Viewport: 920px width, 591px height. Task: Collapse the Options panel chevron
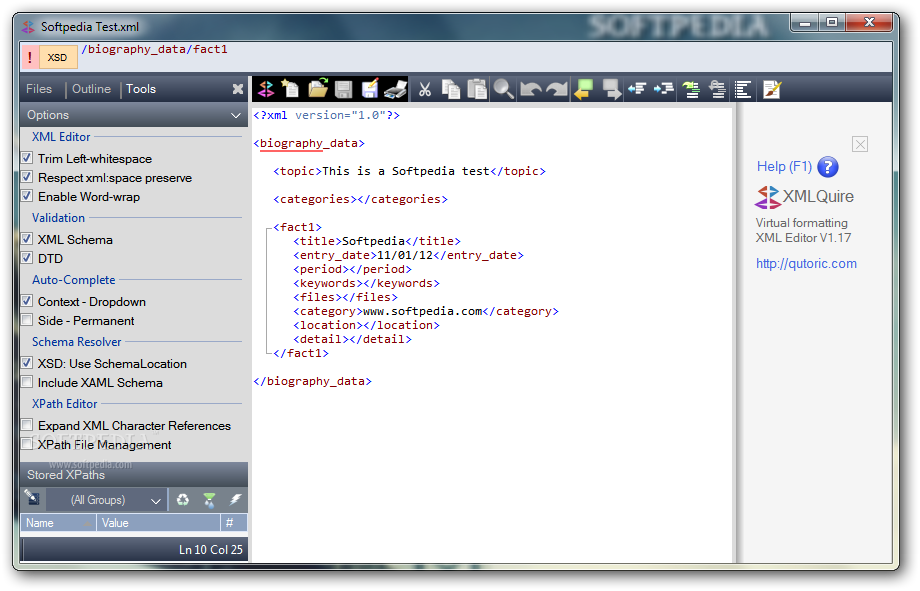click(x=236, y=115)
